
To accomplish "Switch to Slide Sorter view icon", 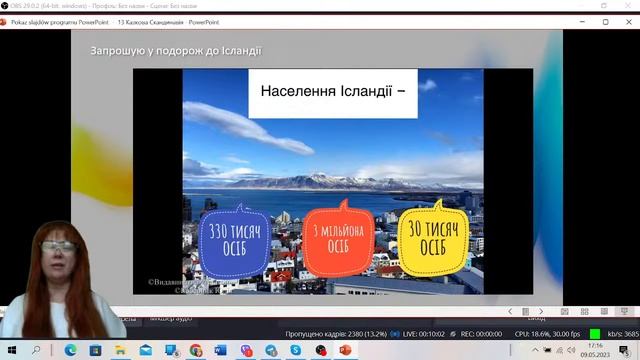I will (584, 311).
